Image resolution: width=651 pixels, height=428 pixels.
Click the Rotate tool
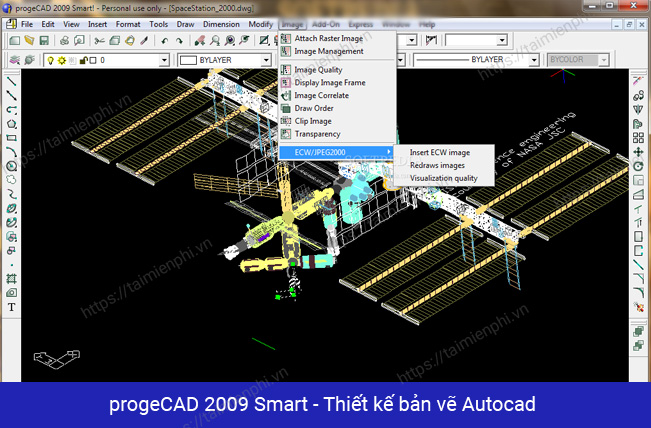pos(638,166)
